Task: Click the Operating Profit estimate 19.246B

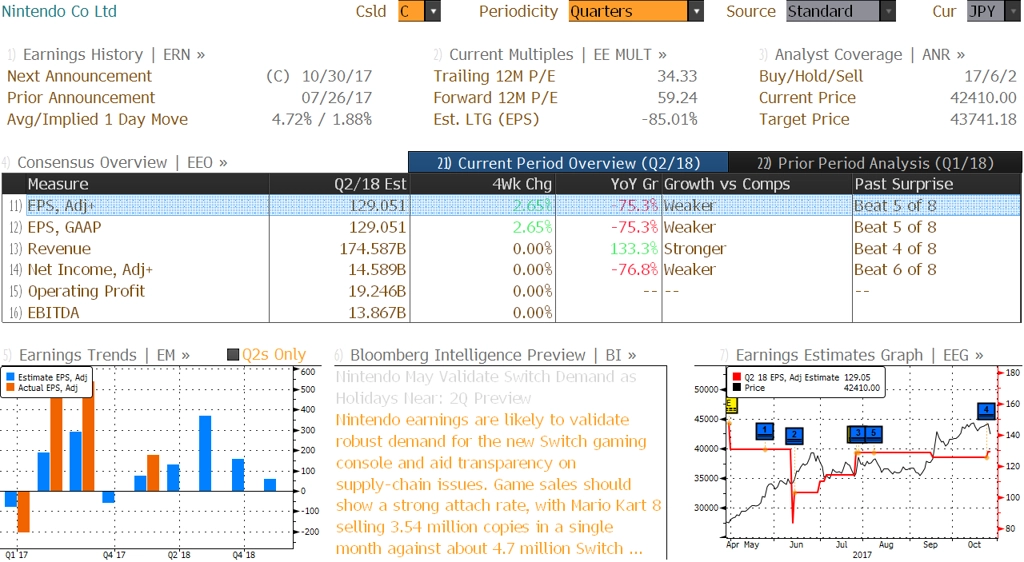Action: pyautogui.click(x=377, y=291)
